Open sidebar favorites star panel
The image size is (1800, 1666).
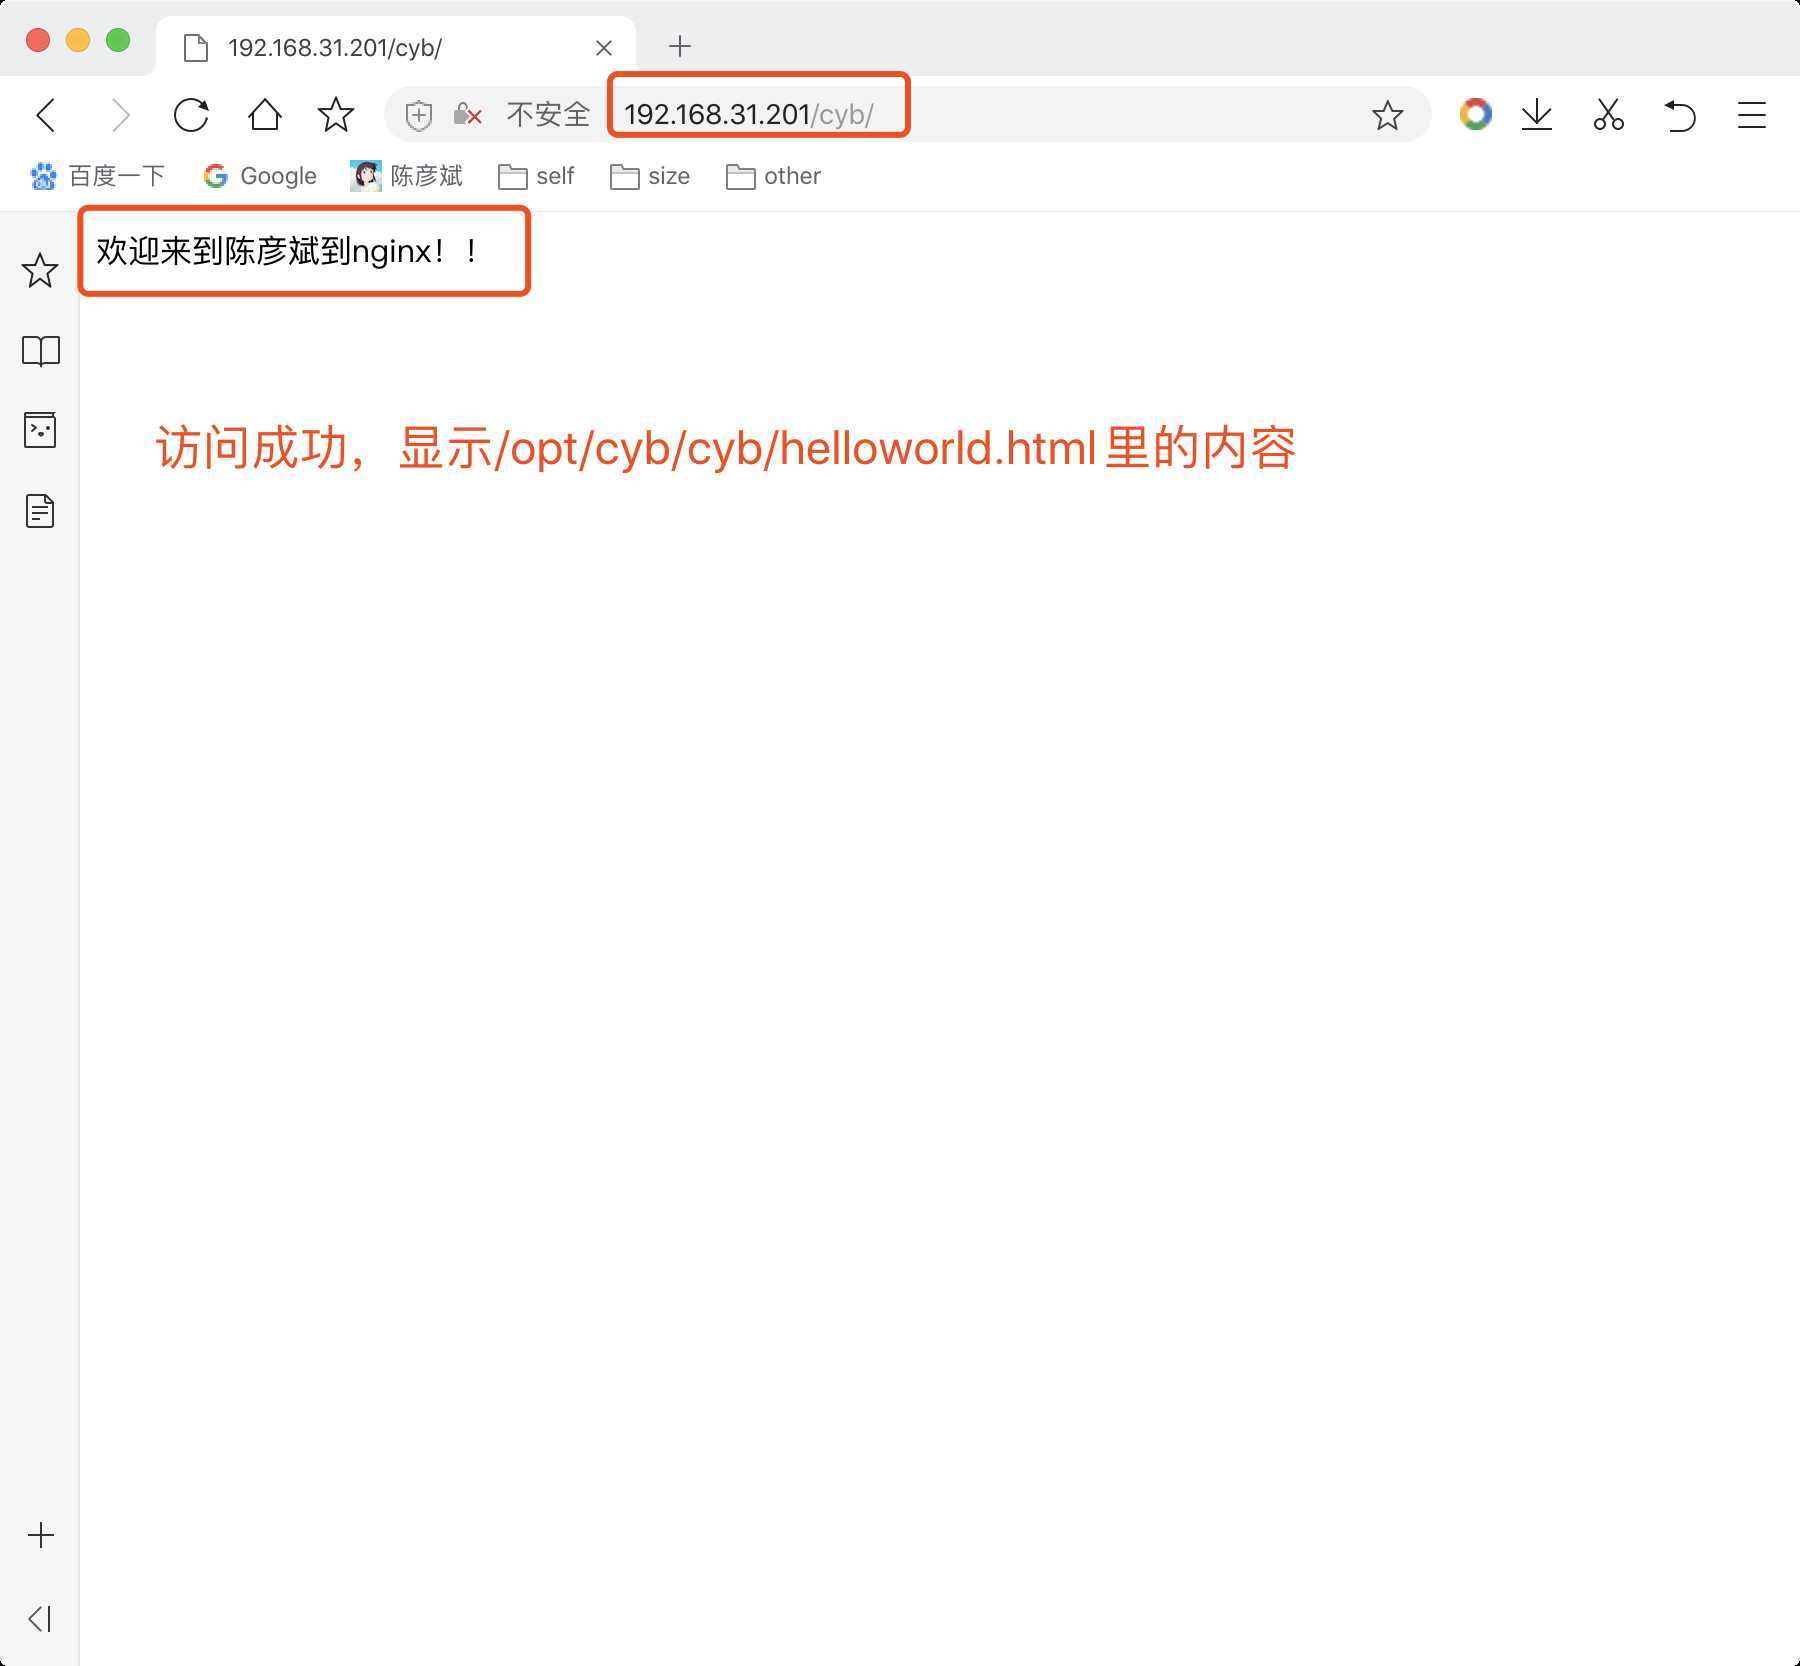pos(40,270)
